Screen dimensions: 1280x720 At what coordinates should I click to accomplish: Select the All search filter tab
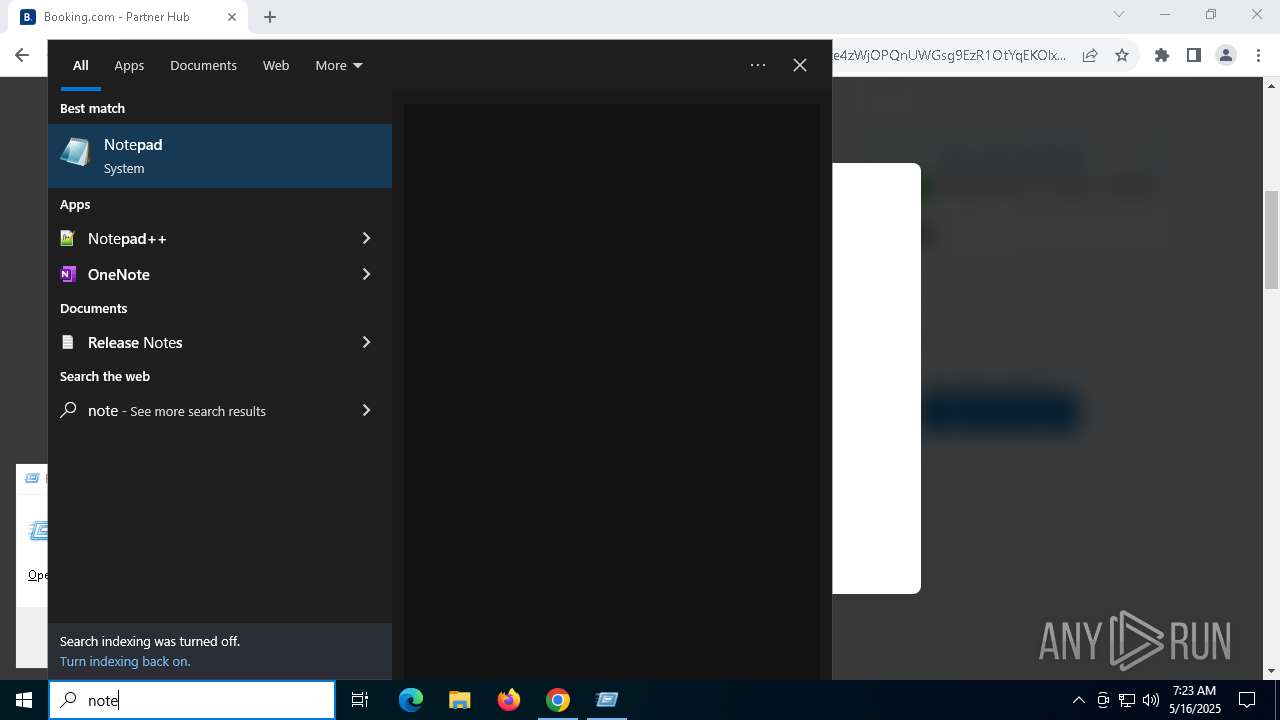tap(81, 65)
